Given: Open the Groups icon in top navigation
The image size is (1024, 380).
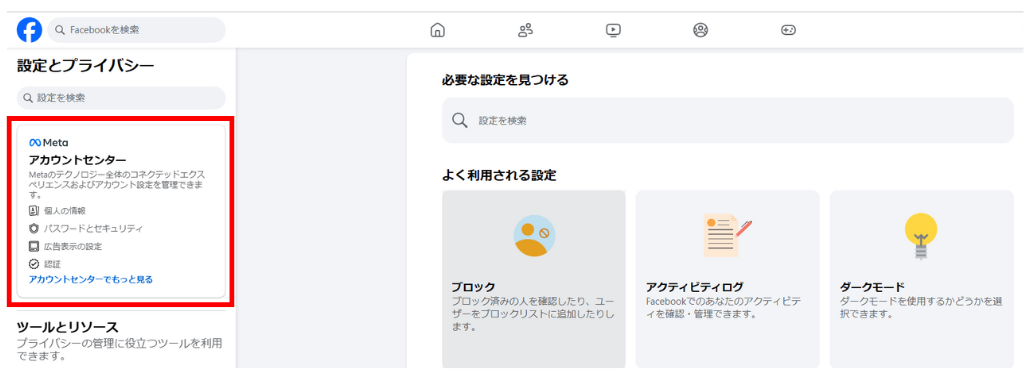Looking at the screenshot, I should (x=701, y=30).
